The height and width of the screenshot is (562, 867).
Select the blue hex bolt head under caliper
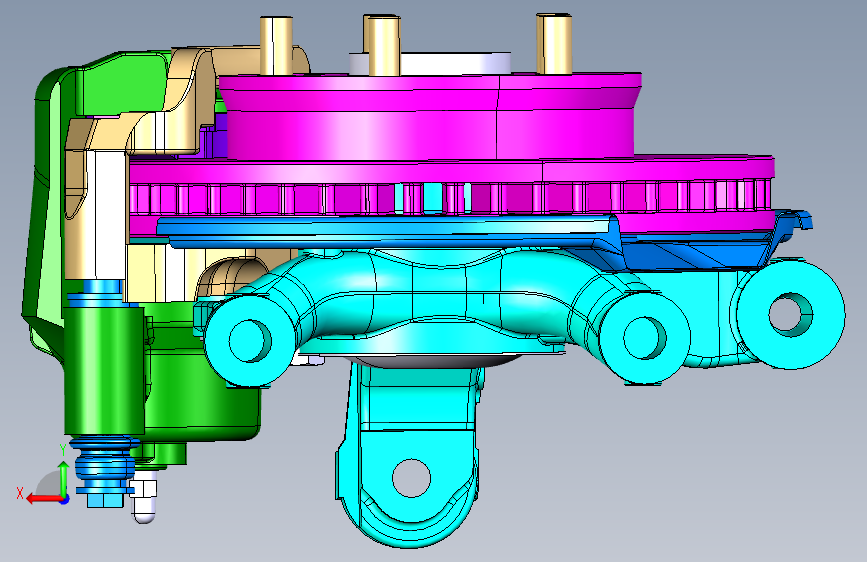pyautogui.click(x=105, y=499)
